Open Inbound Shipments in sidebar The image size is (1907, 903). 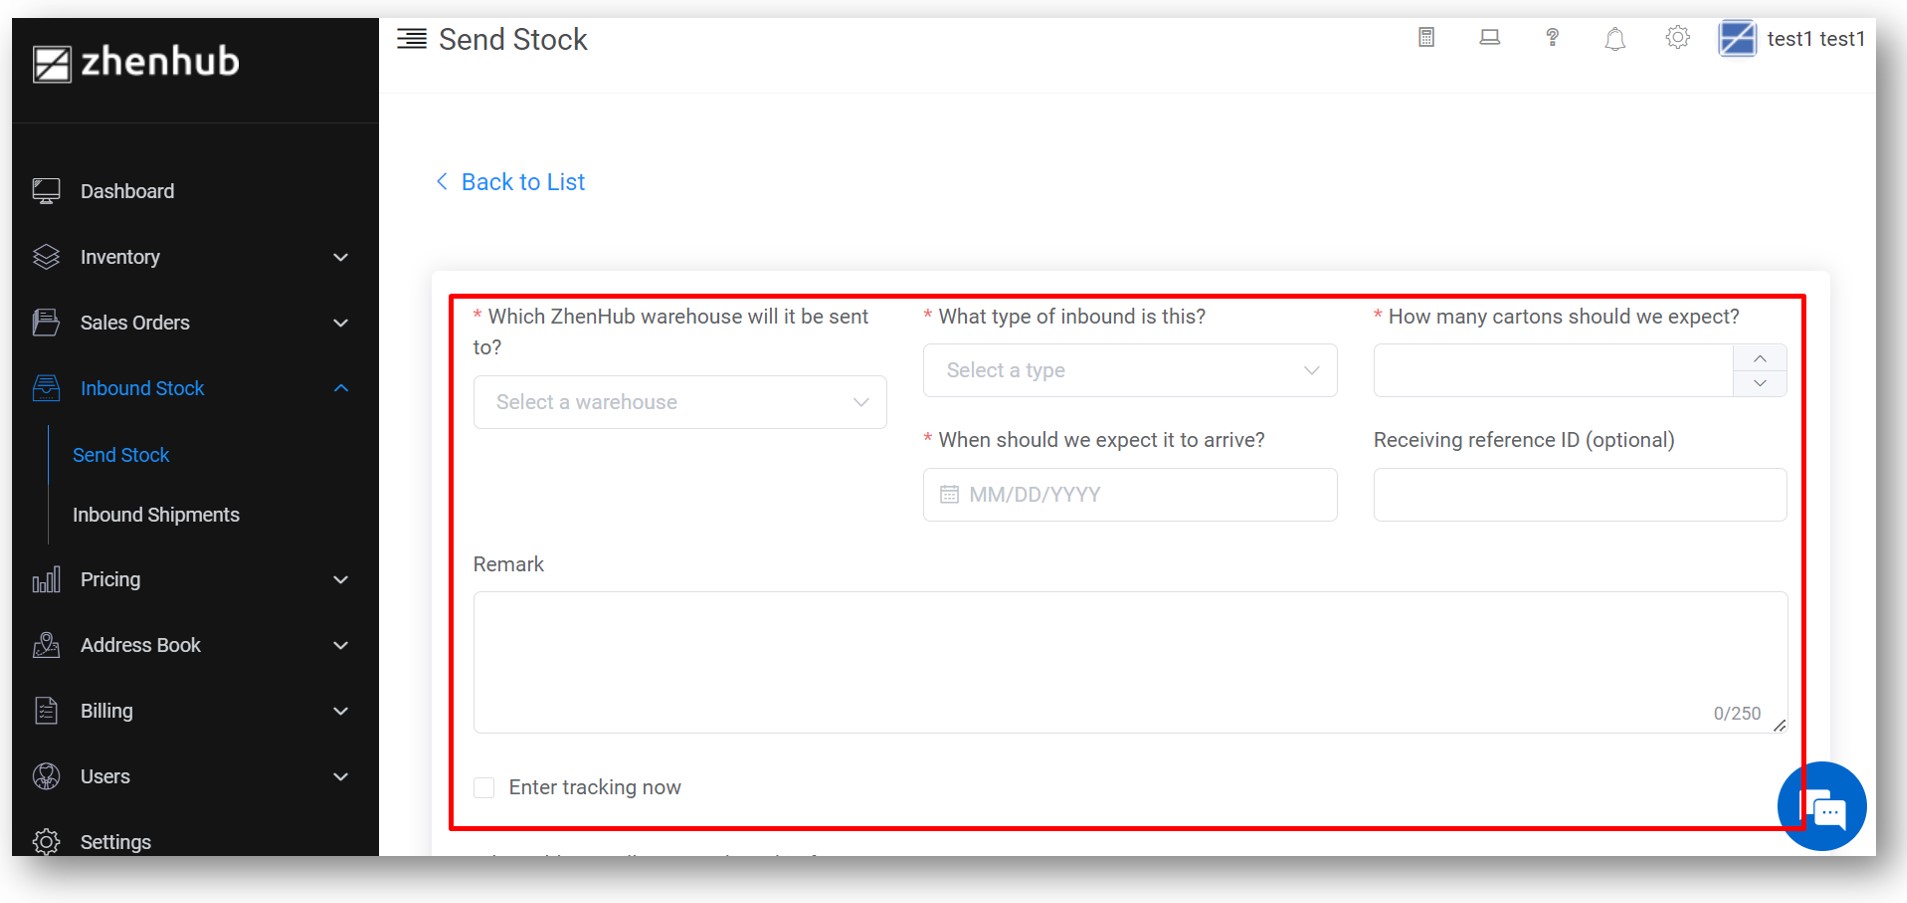pos(156,515)
